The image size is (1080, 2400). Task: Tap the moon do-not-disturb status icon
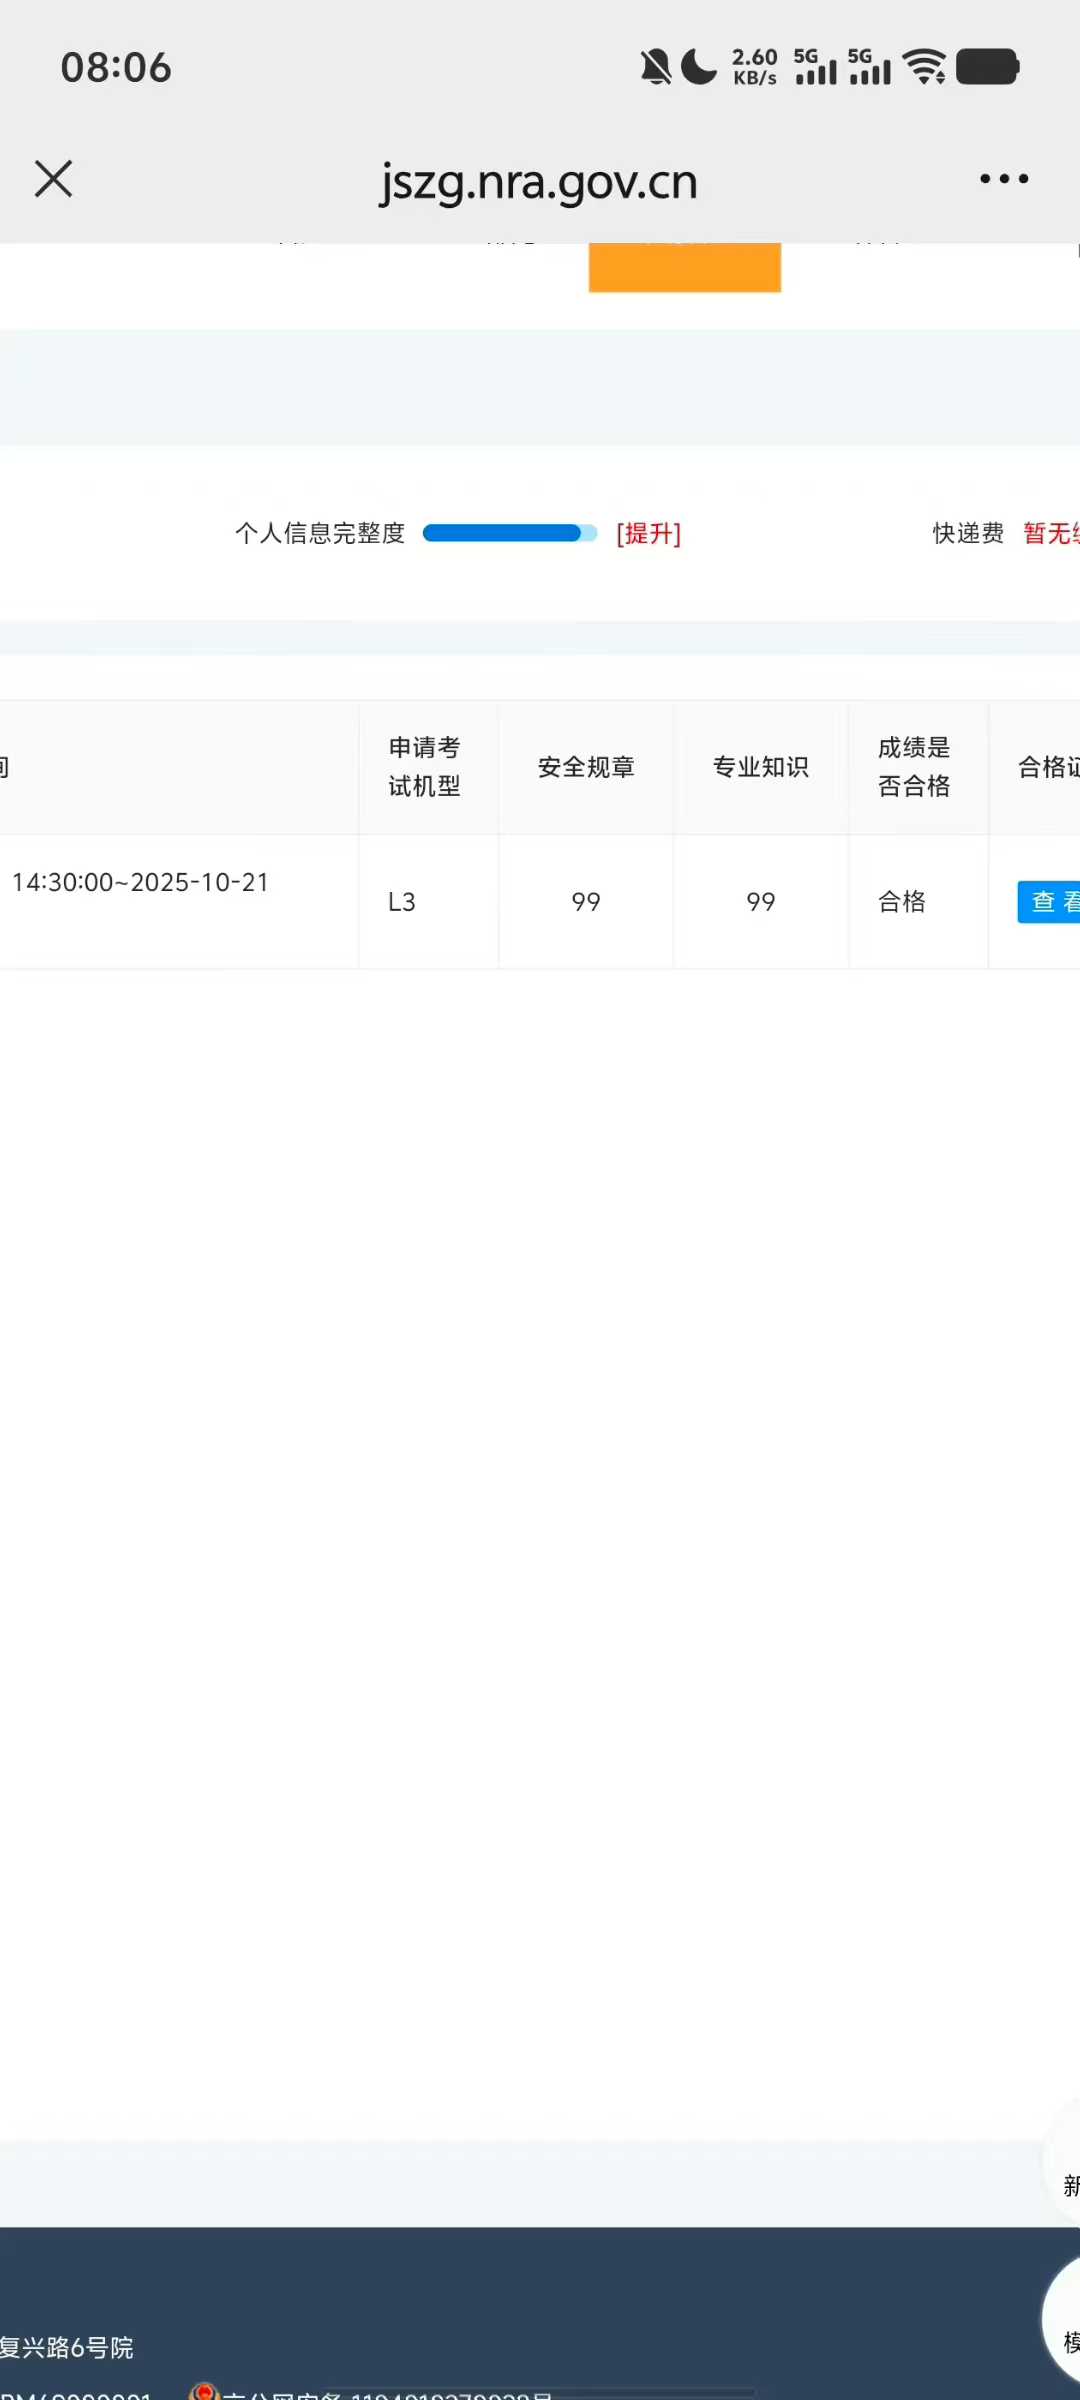tap(699, 68)
